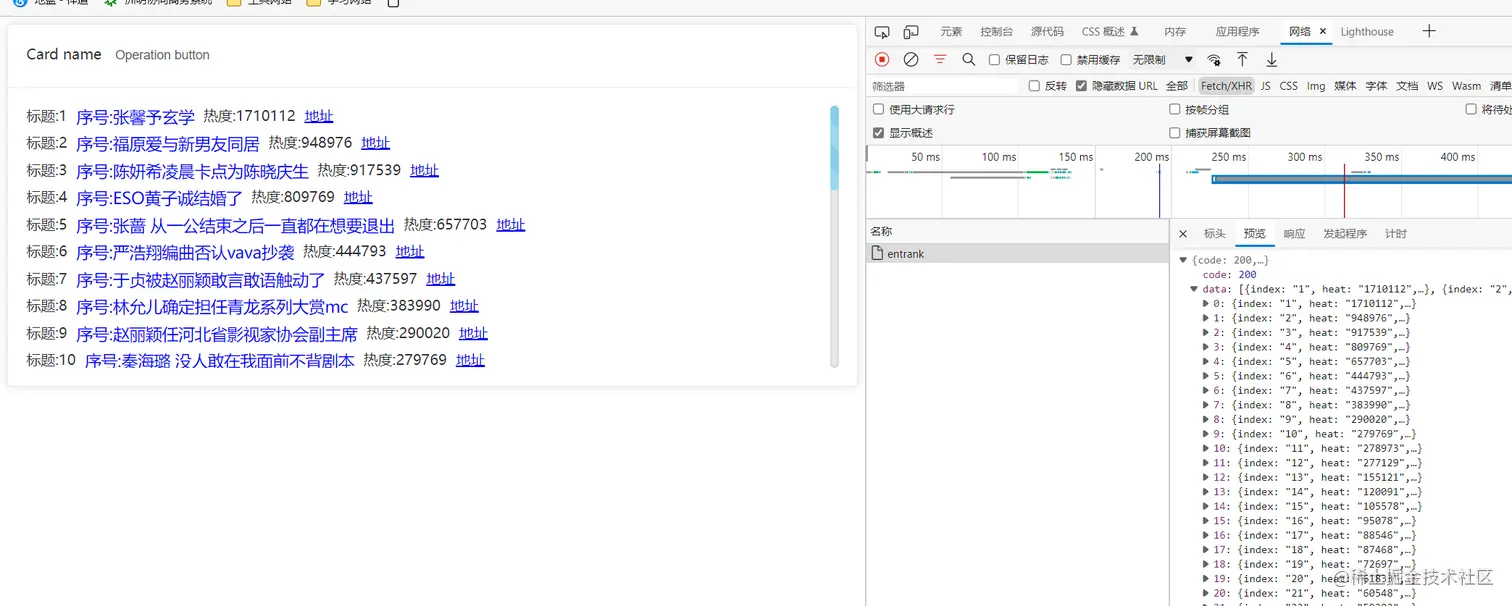This screenshot has width=1512, height=606.
Task: Enable 捕获屏幕截图 checkbox
Action: [1175, 132]
